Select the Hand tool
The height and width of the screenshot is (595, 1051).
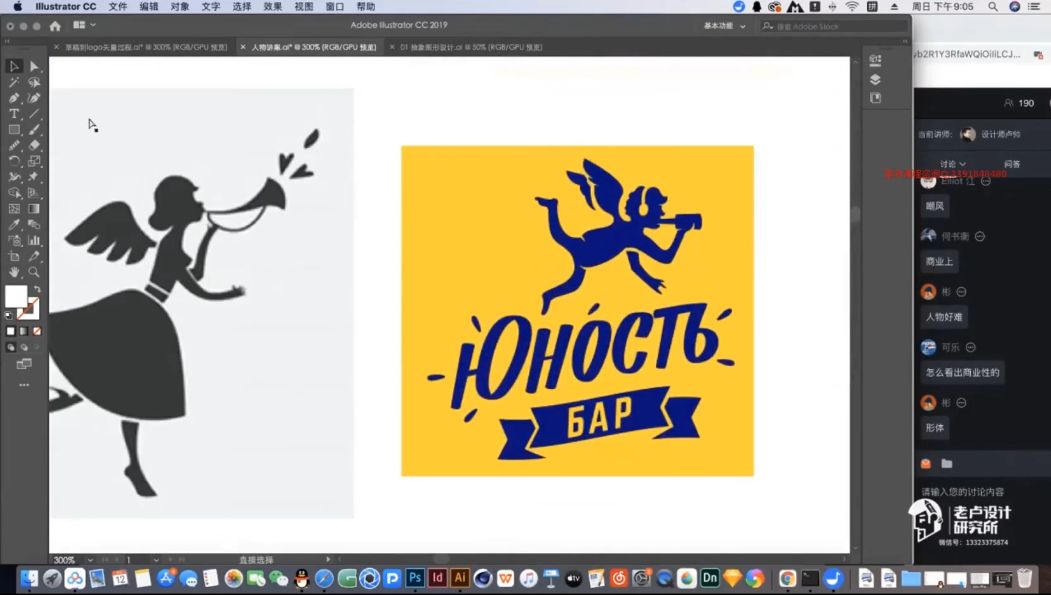(14, 272)
